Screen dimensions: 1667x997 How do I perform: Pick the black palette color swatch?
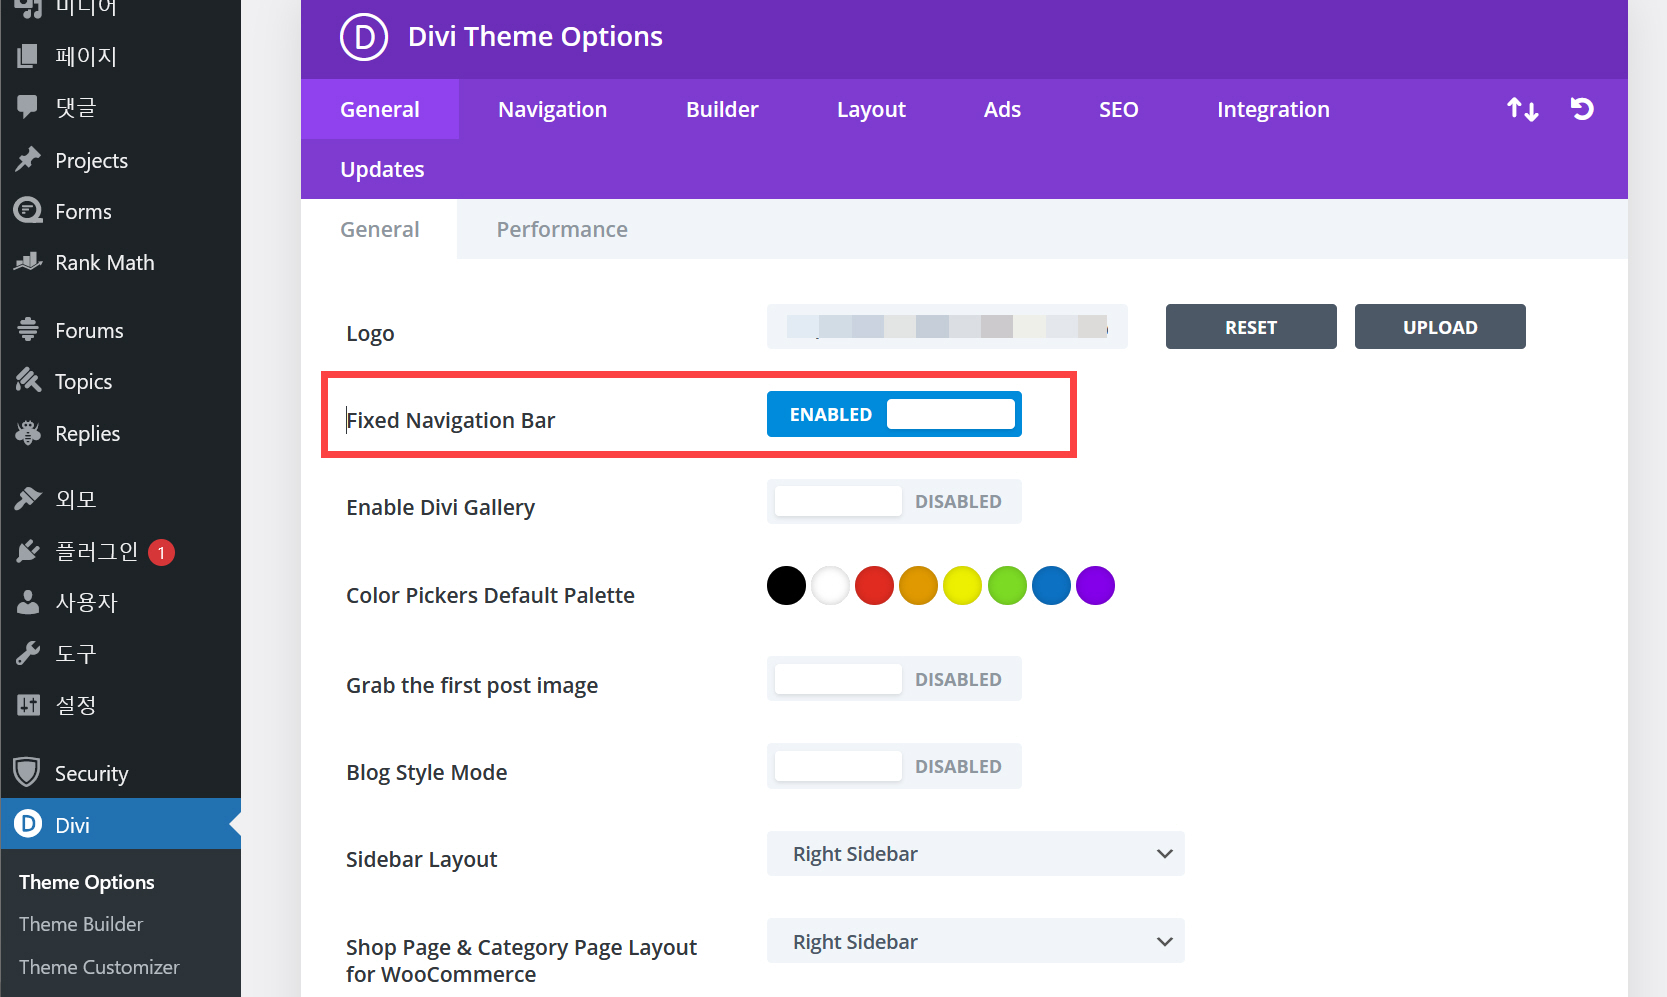click(x=786, y=585)
